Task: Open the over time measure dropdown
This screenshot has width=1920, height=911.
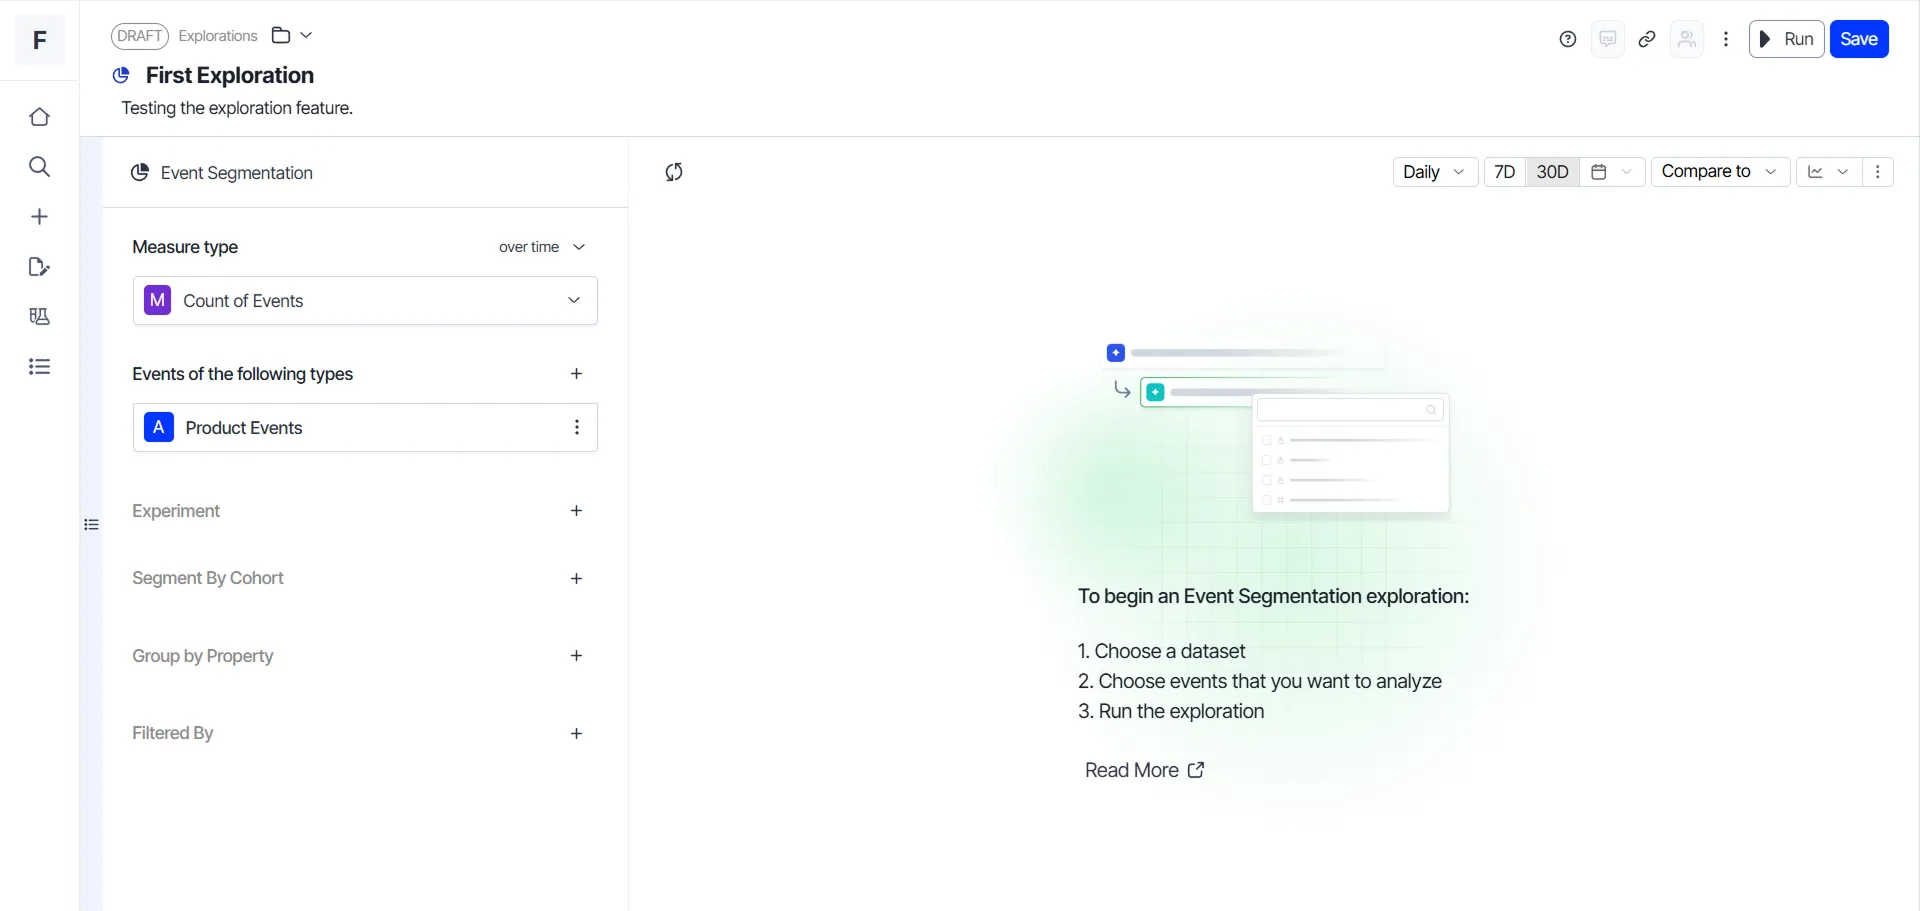Action: pos(542,247)
